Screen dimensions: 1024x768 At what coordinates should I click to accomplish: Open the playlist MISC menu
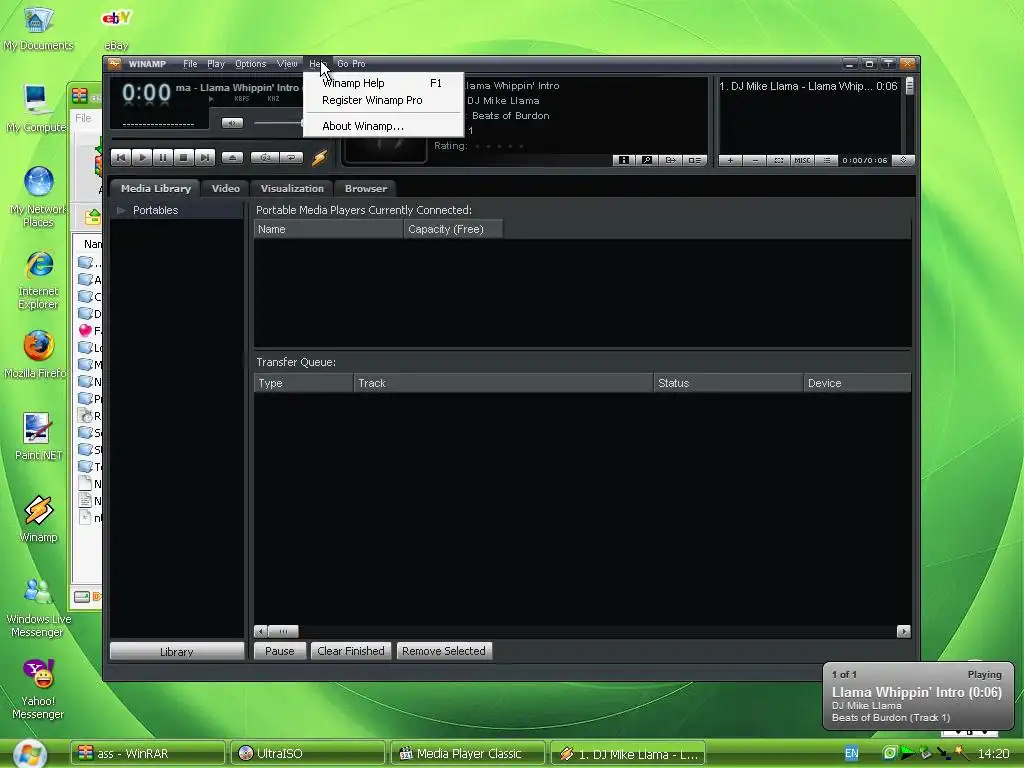pyautogui.click(x=803, y=160)
